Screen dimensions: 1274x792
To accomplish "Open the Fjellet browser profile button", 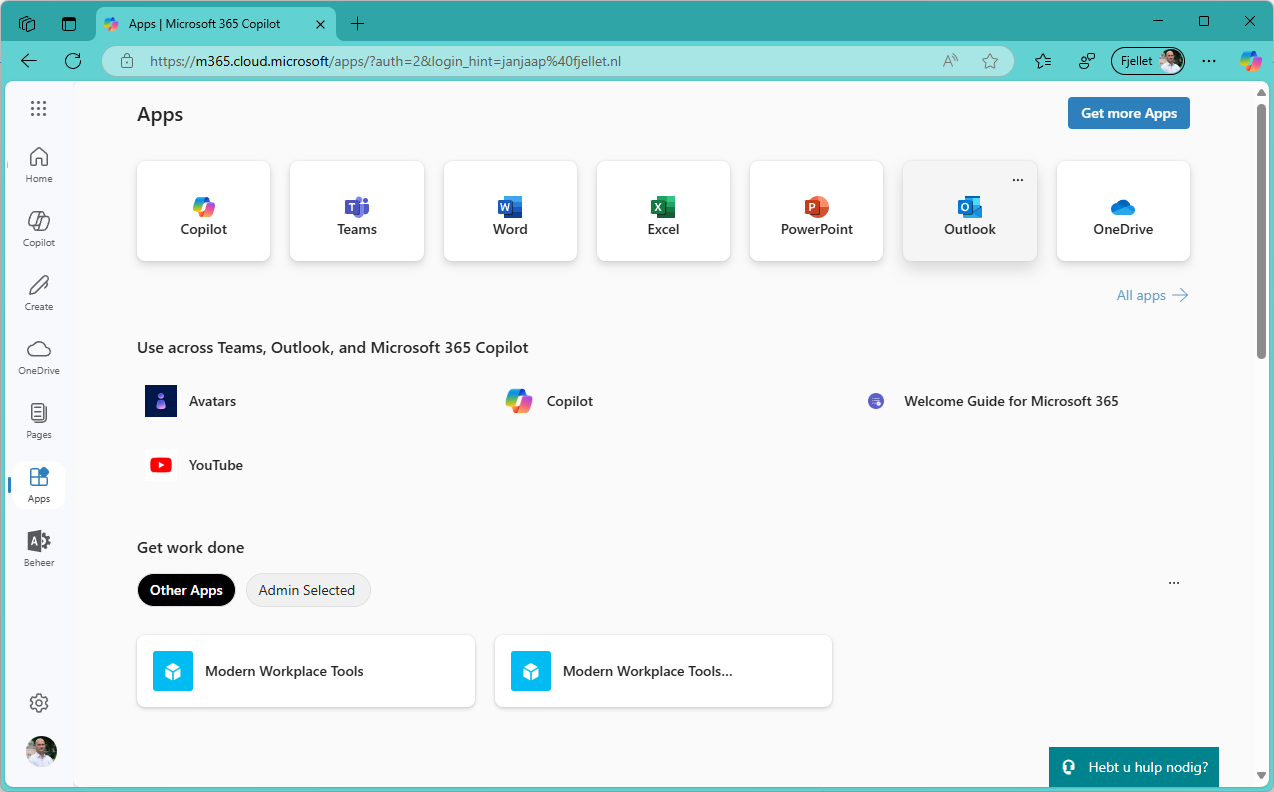I will 1148,61.
